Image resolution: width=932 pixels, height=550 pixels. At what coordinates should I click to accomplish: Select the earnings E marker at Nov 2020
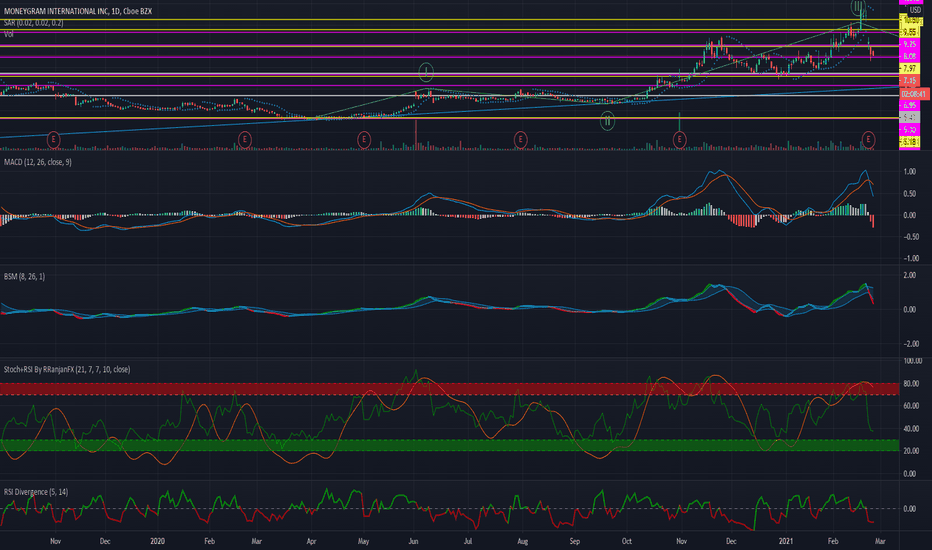point(679,140)
